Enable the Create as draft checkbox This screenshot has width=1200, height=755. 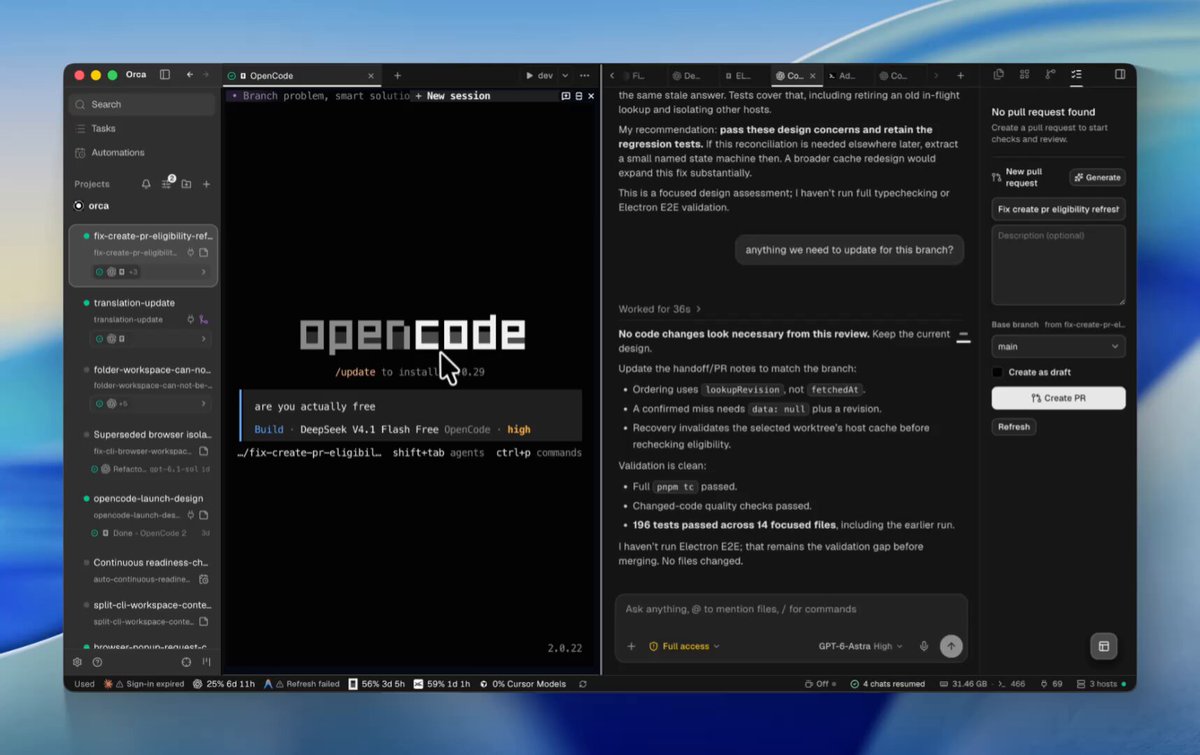(997, 372)
